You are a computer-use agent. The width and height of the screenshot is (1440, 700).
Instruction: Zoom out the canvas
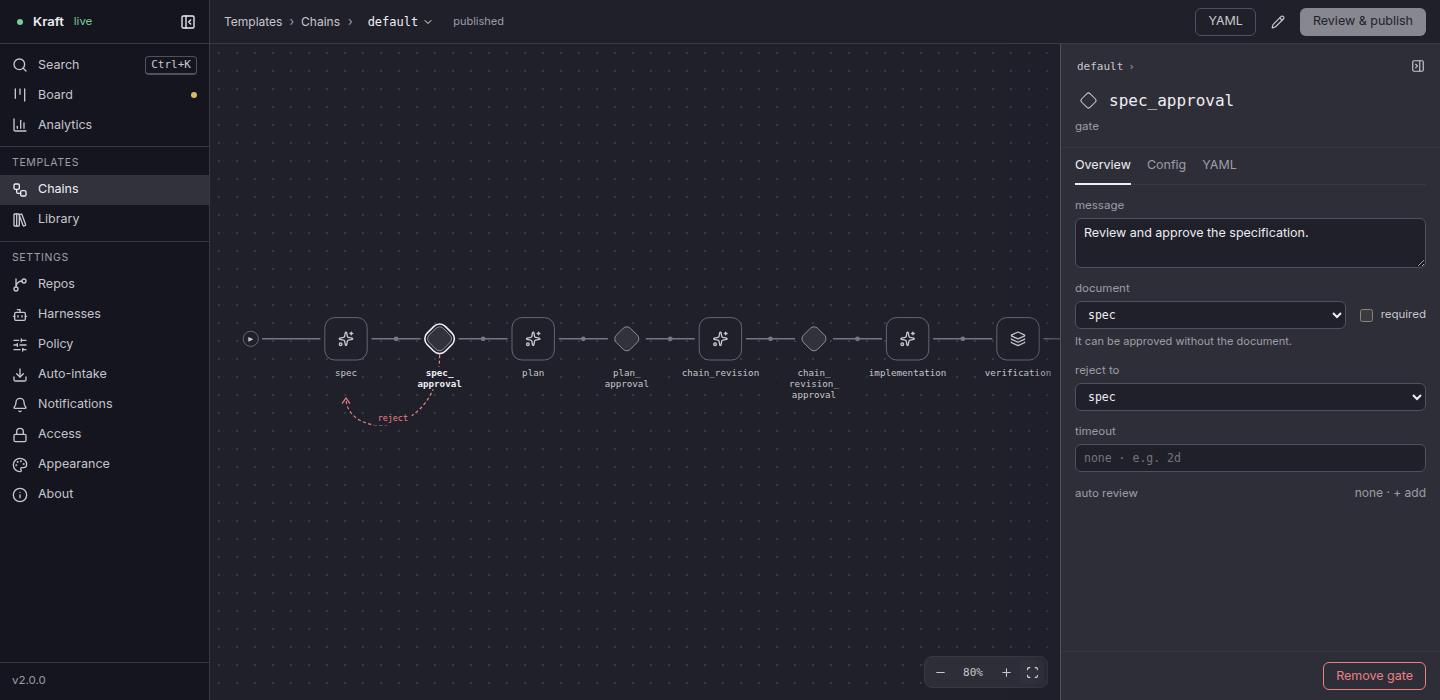(x=940, y=673)
